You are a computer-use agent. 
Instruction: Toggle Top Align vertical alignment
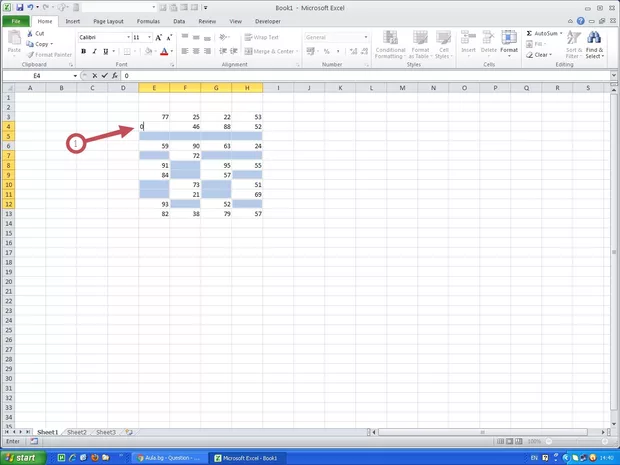185,37
